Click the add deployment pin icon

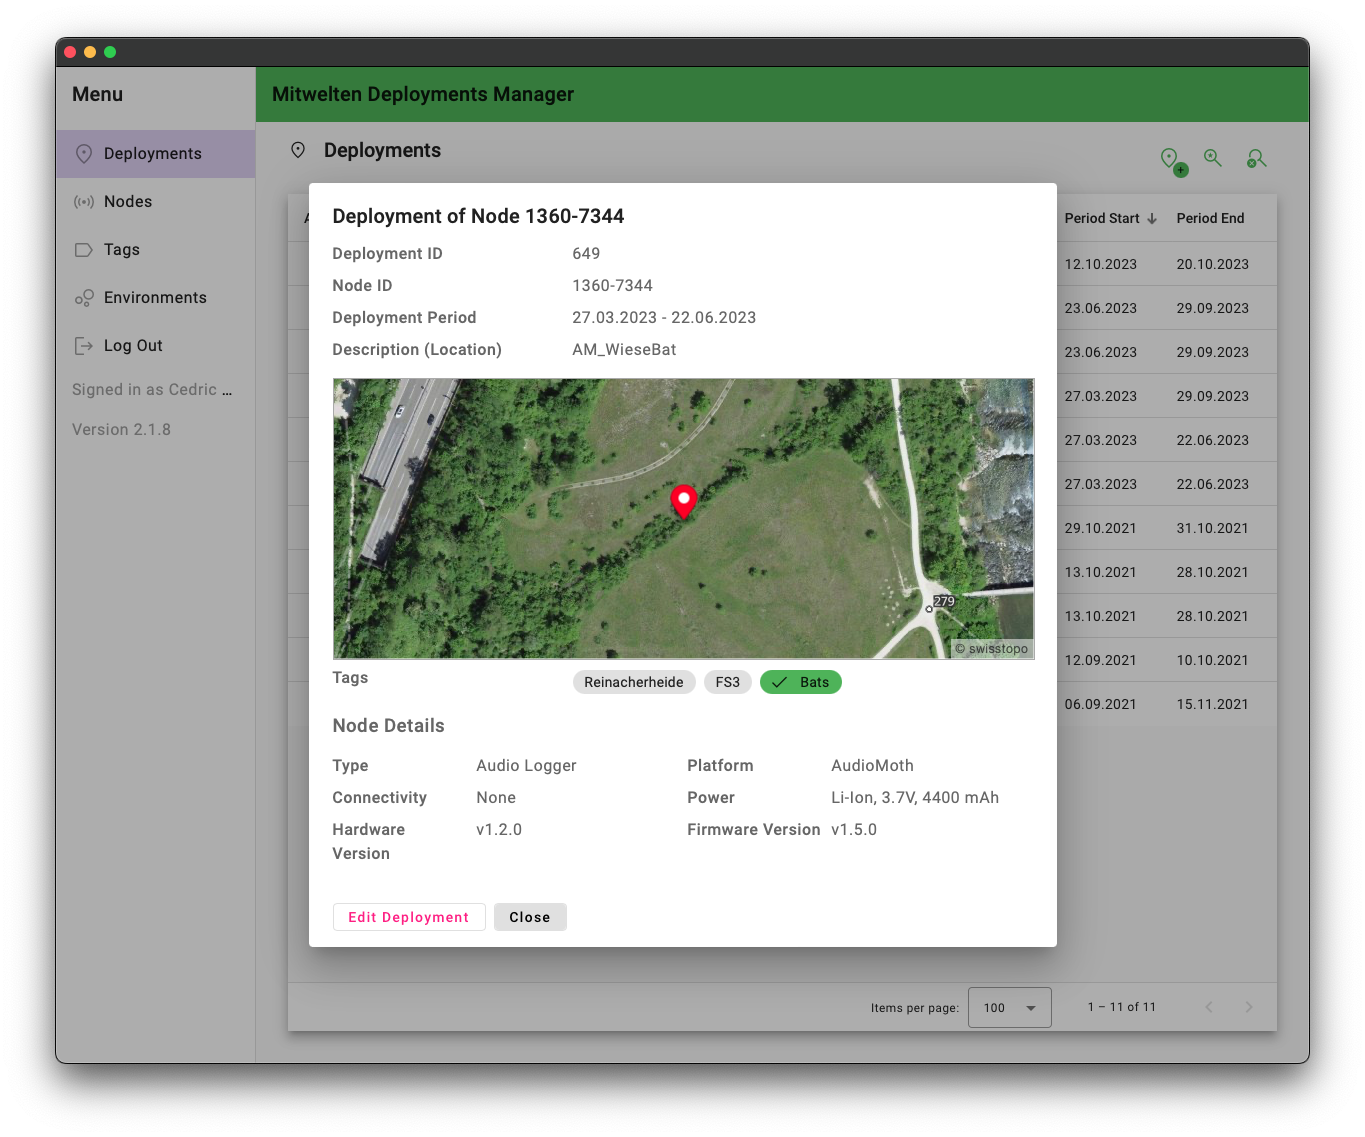tap(1171, 160)
